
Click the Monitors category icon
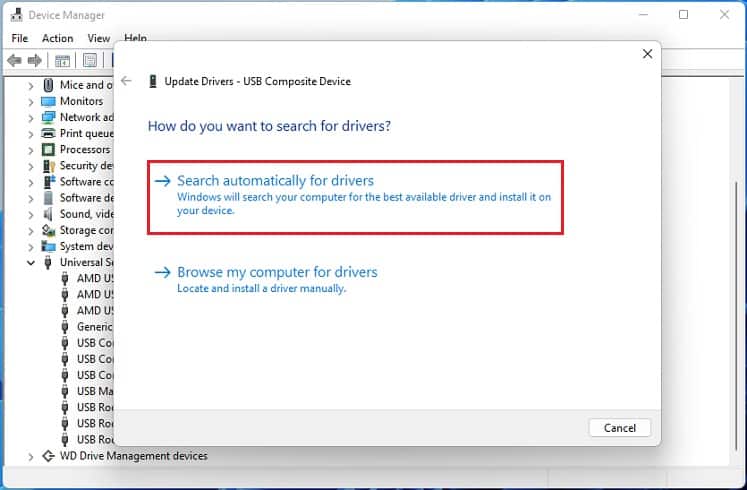point(48,101)
